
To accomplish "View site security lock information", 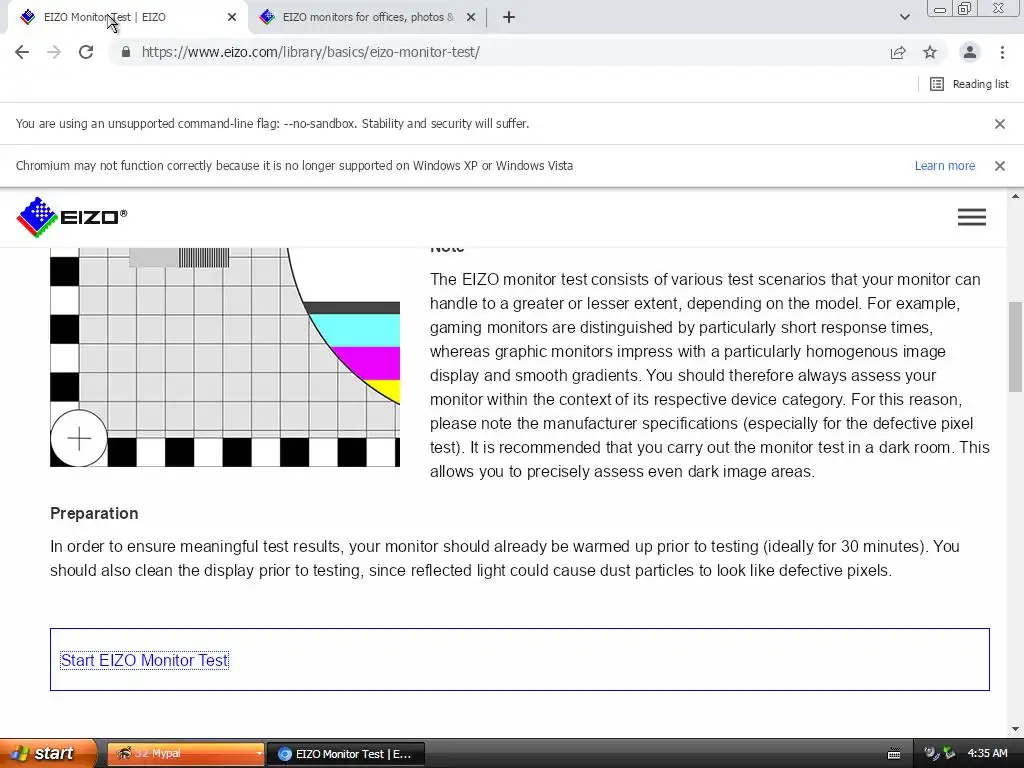I will pyautogui.click(x=126, y=52).
